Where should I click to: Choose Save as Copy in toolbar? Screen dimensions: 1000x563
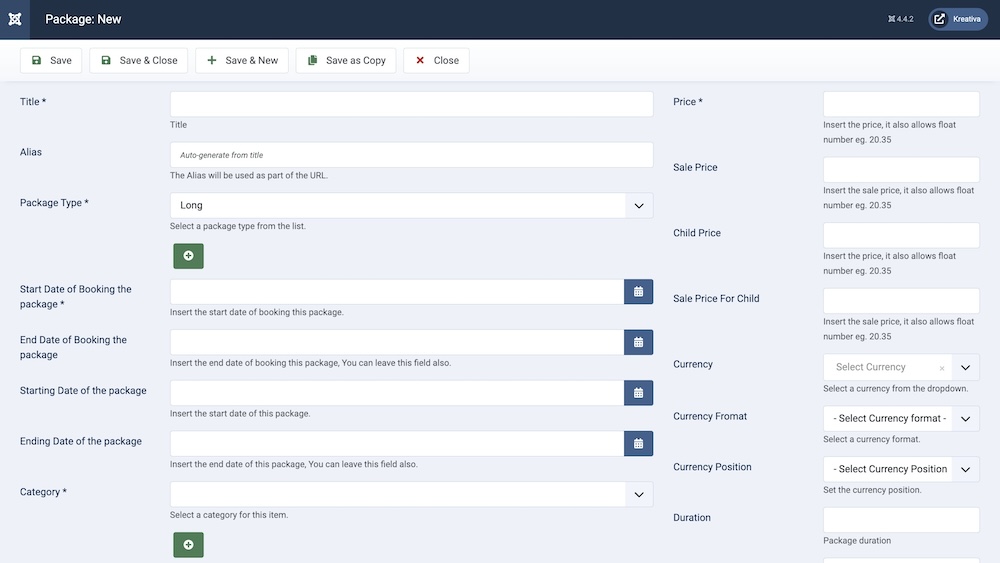click(x=346, y=60)
